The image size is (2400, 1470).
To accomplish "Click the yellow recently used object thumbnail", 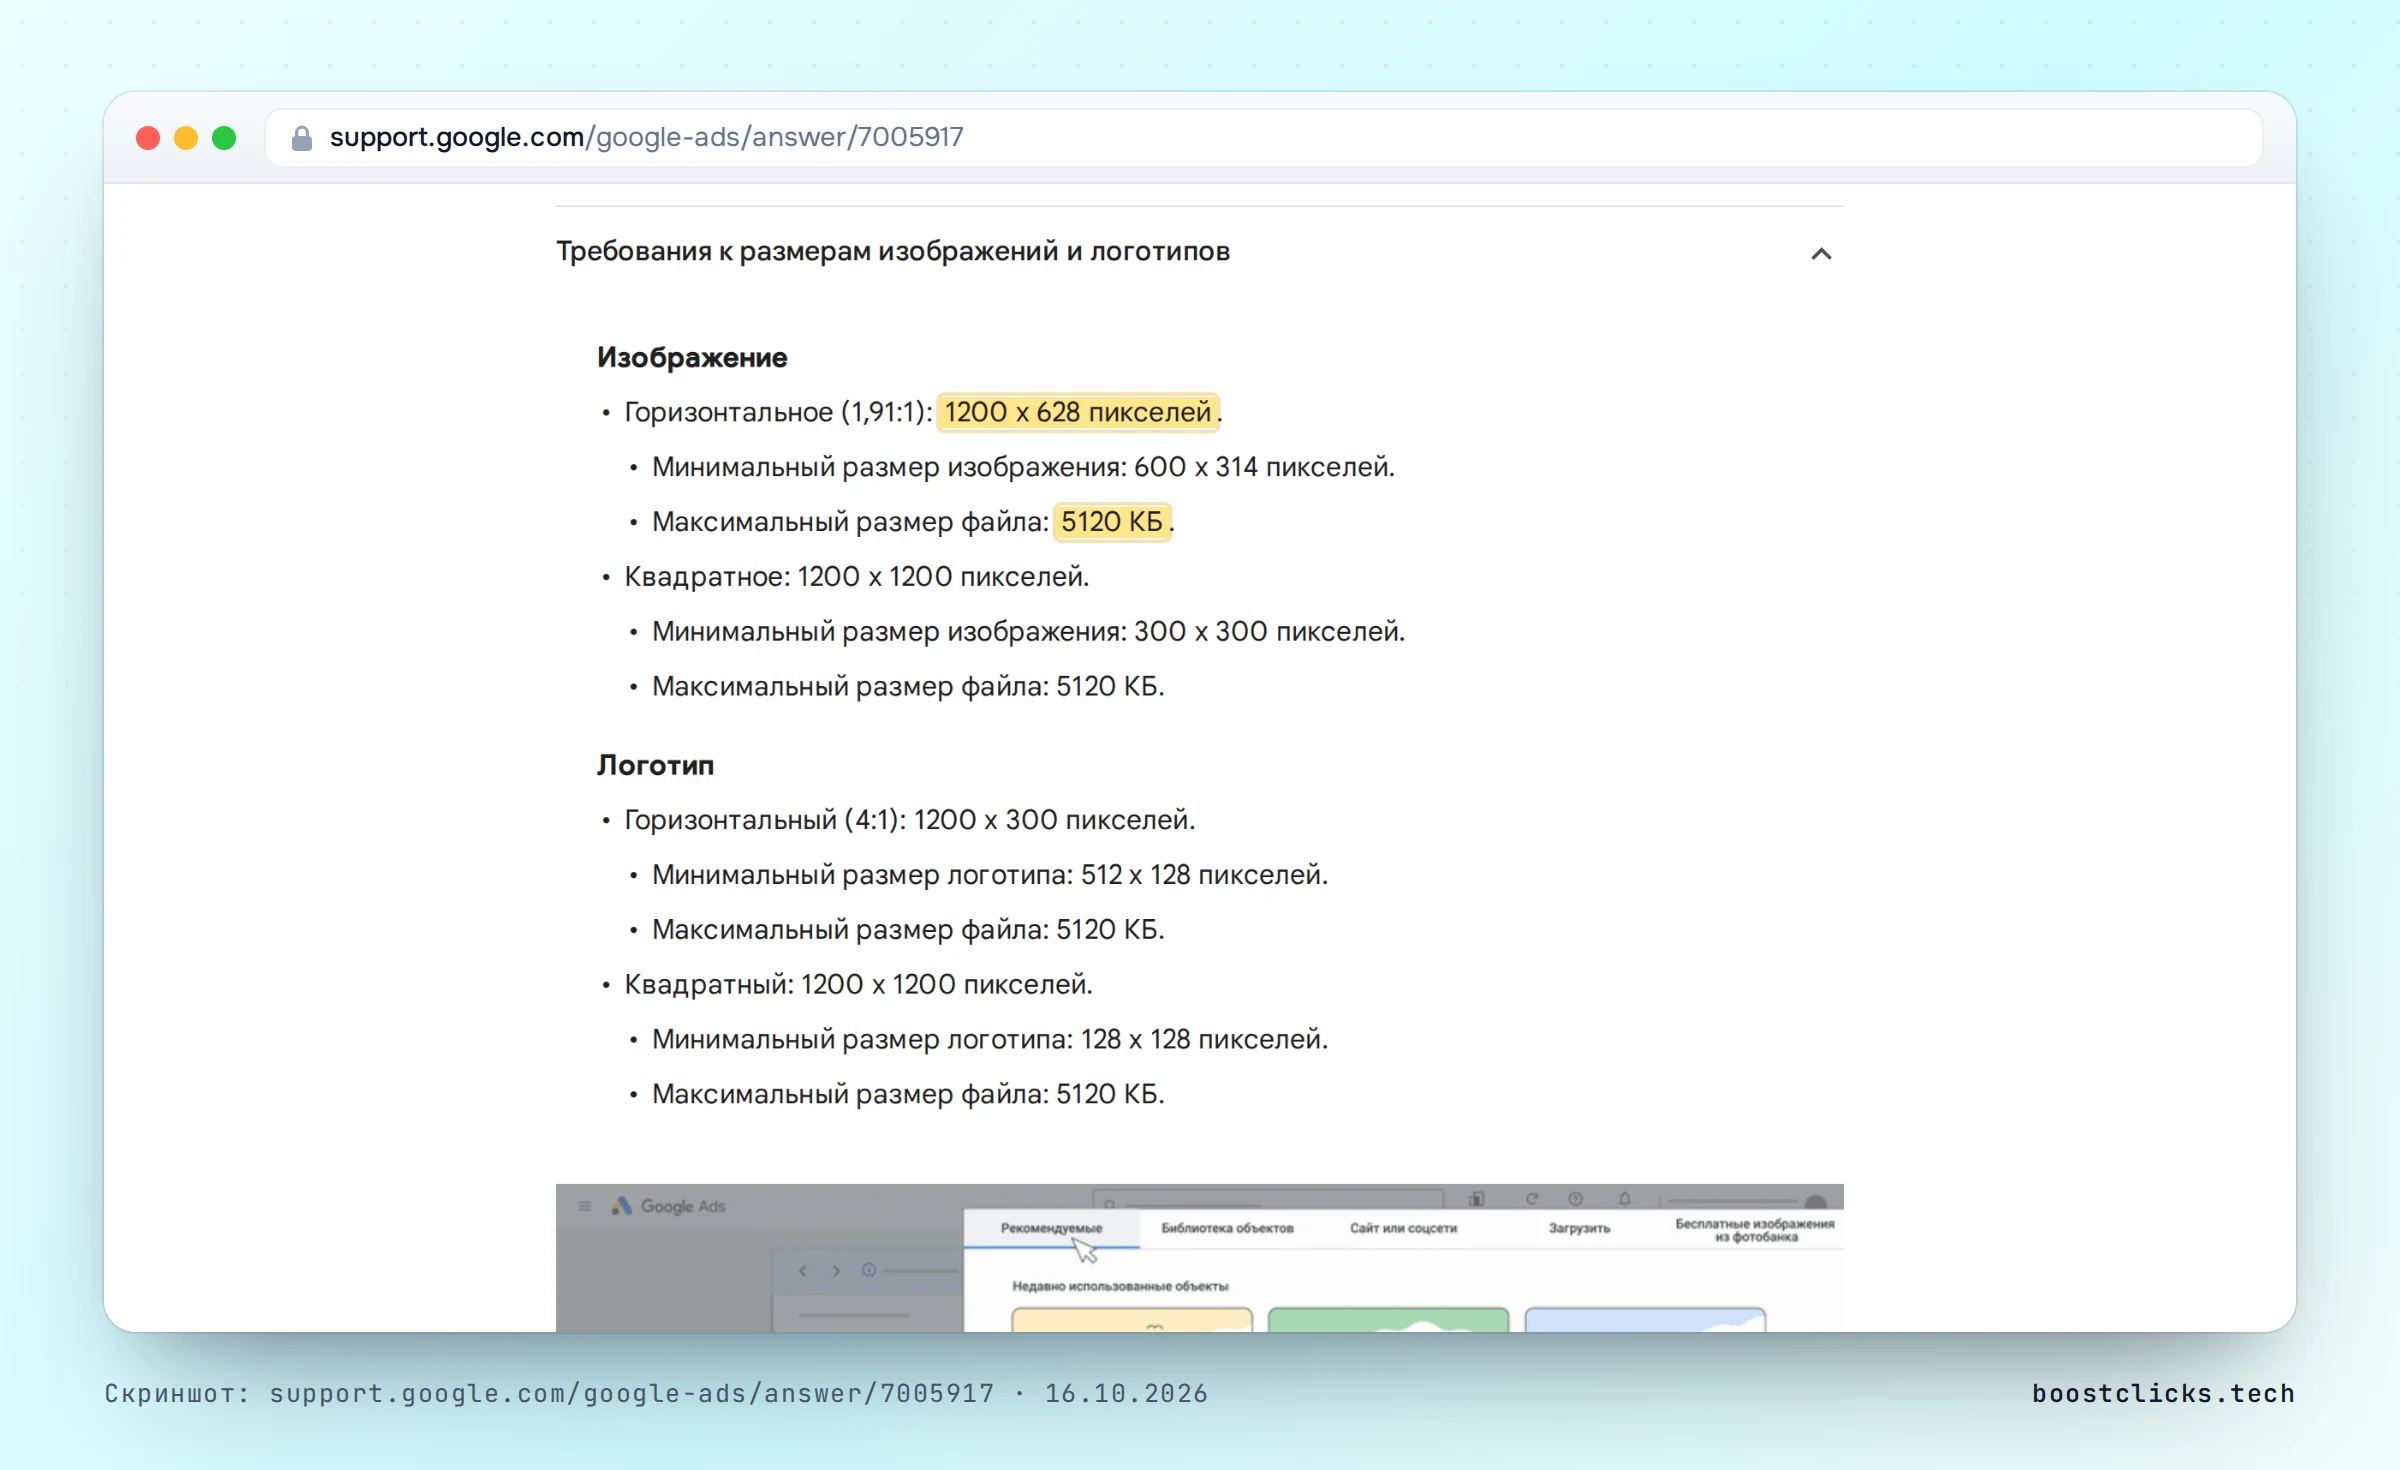I will [1131, 1319].
